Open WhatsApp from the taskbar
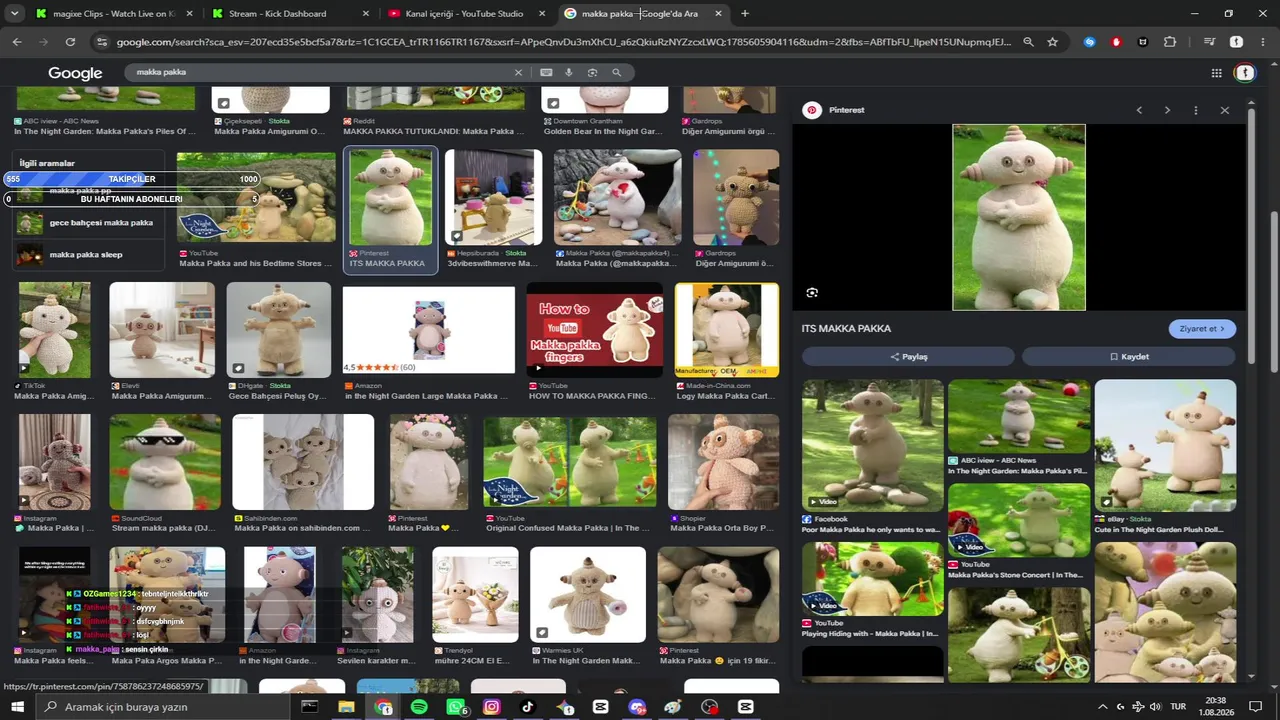The height and width of the screenshot is (720, 1280). (x=456, y=707)
